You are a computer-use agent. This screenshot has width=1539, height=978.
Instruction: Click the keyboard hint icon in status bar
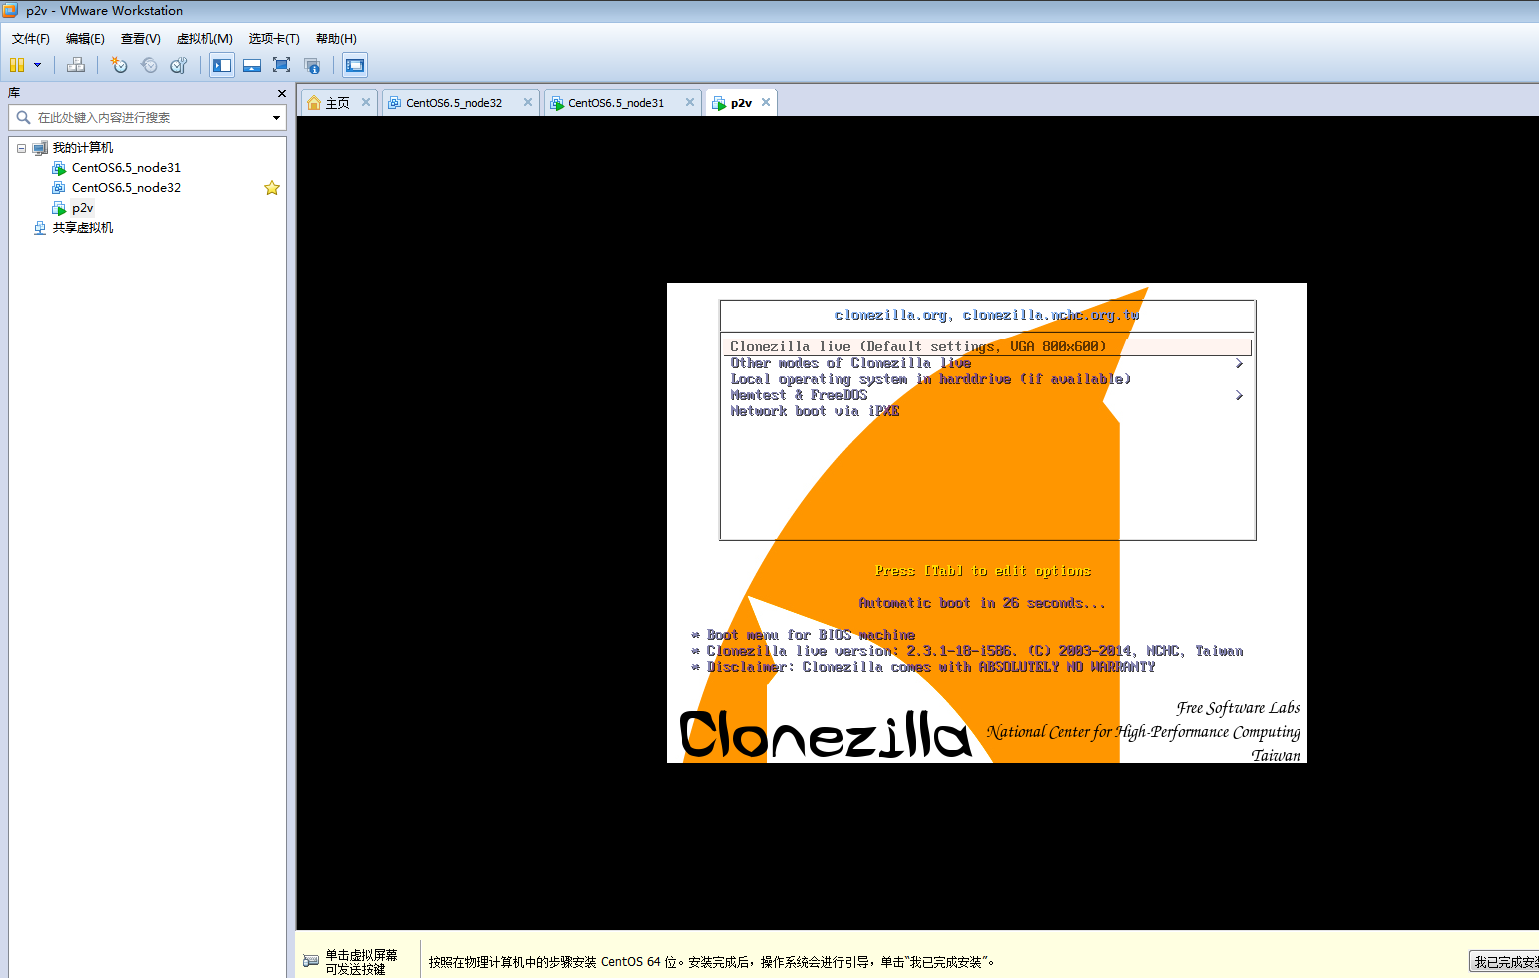click(311, 961)
